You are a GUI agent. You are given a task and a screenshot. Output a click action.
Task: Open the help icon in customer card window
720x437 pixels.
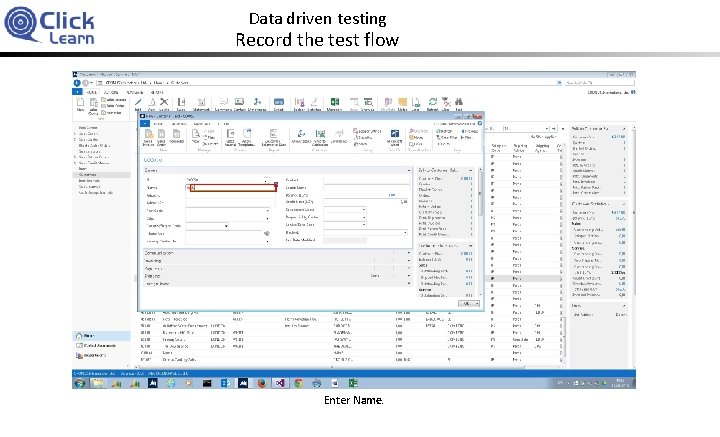(479, 124)
